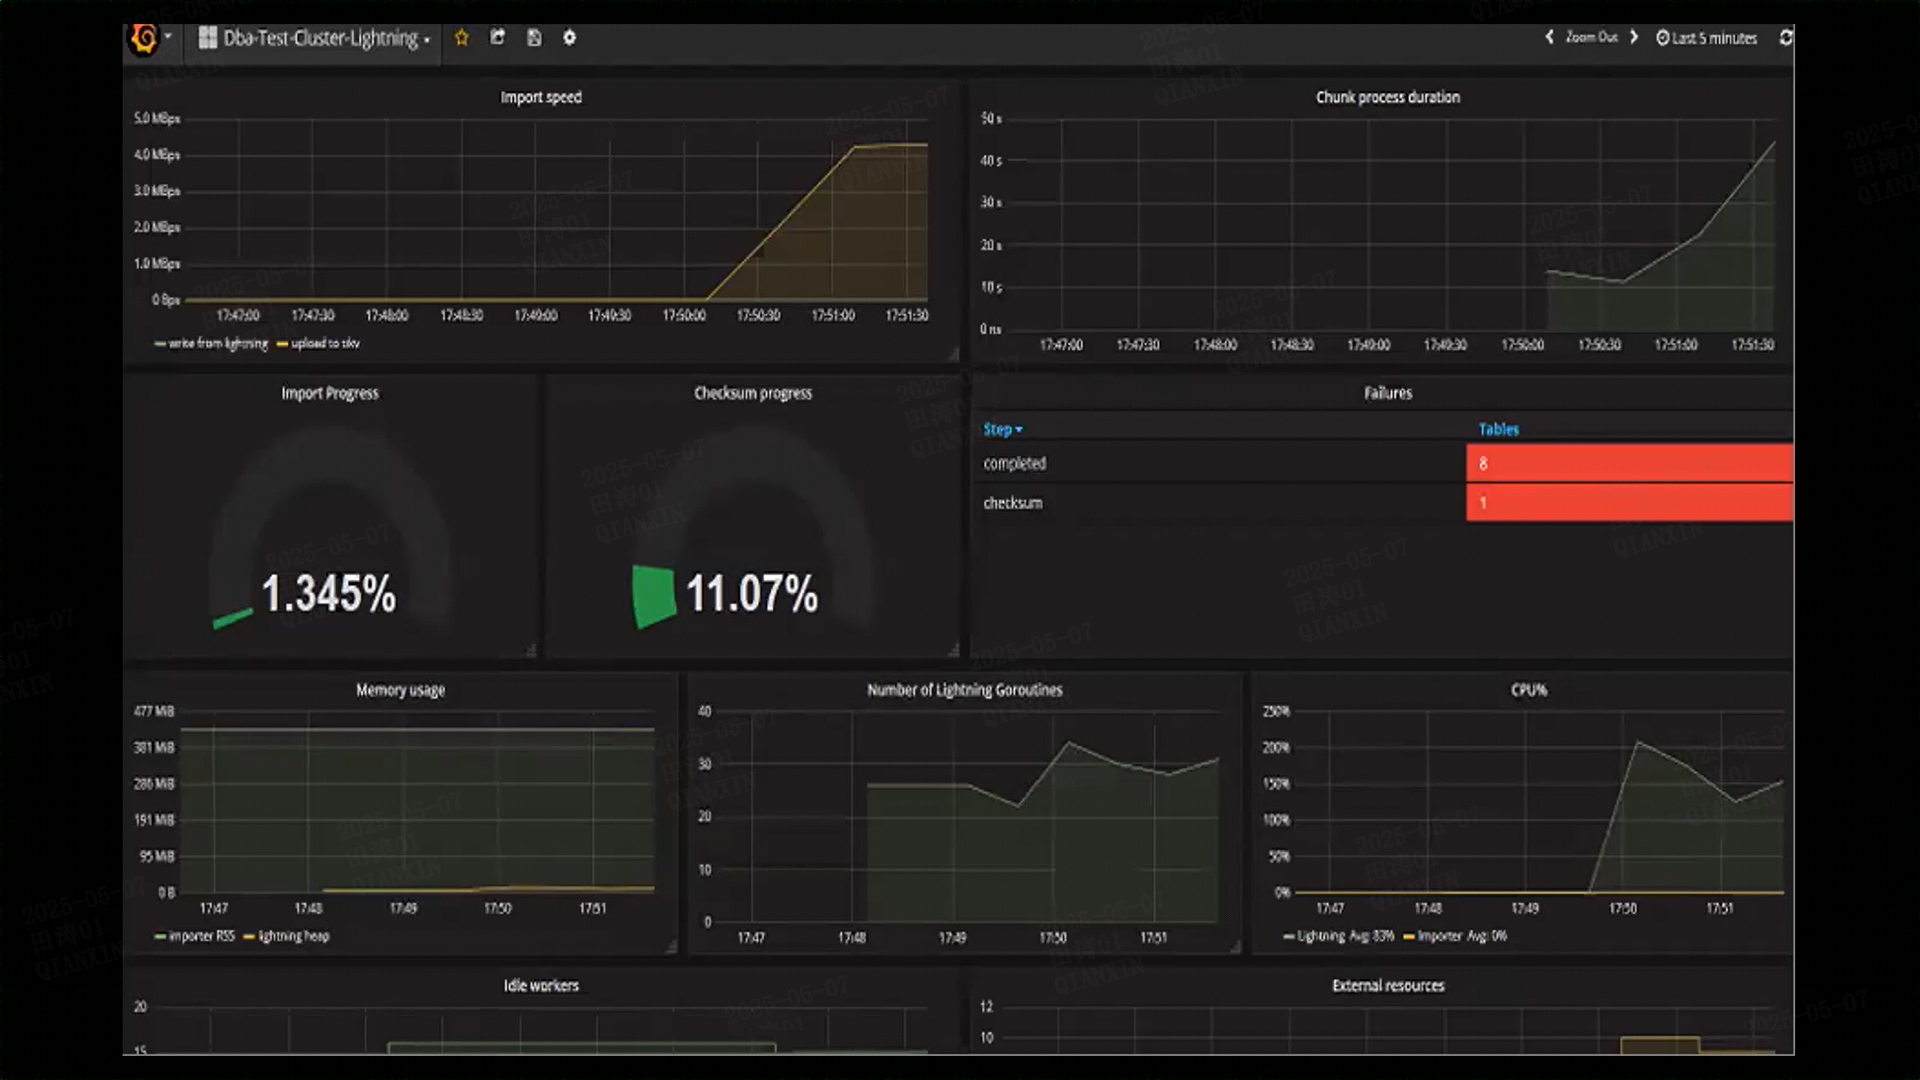Shift time range forward with right arrow
The image size is (1920, 1080).
1634,37
